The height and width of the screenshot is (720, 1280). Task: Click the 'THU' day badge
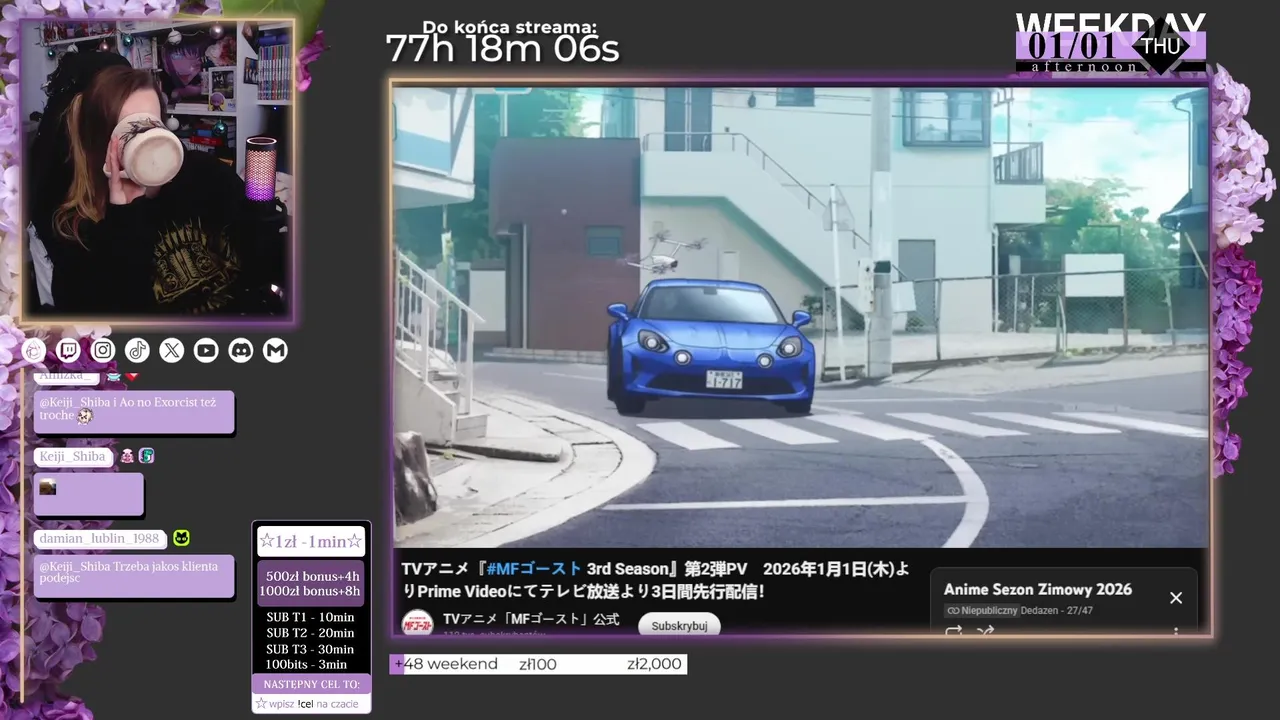(x=1161, y=46)
